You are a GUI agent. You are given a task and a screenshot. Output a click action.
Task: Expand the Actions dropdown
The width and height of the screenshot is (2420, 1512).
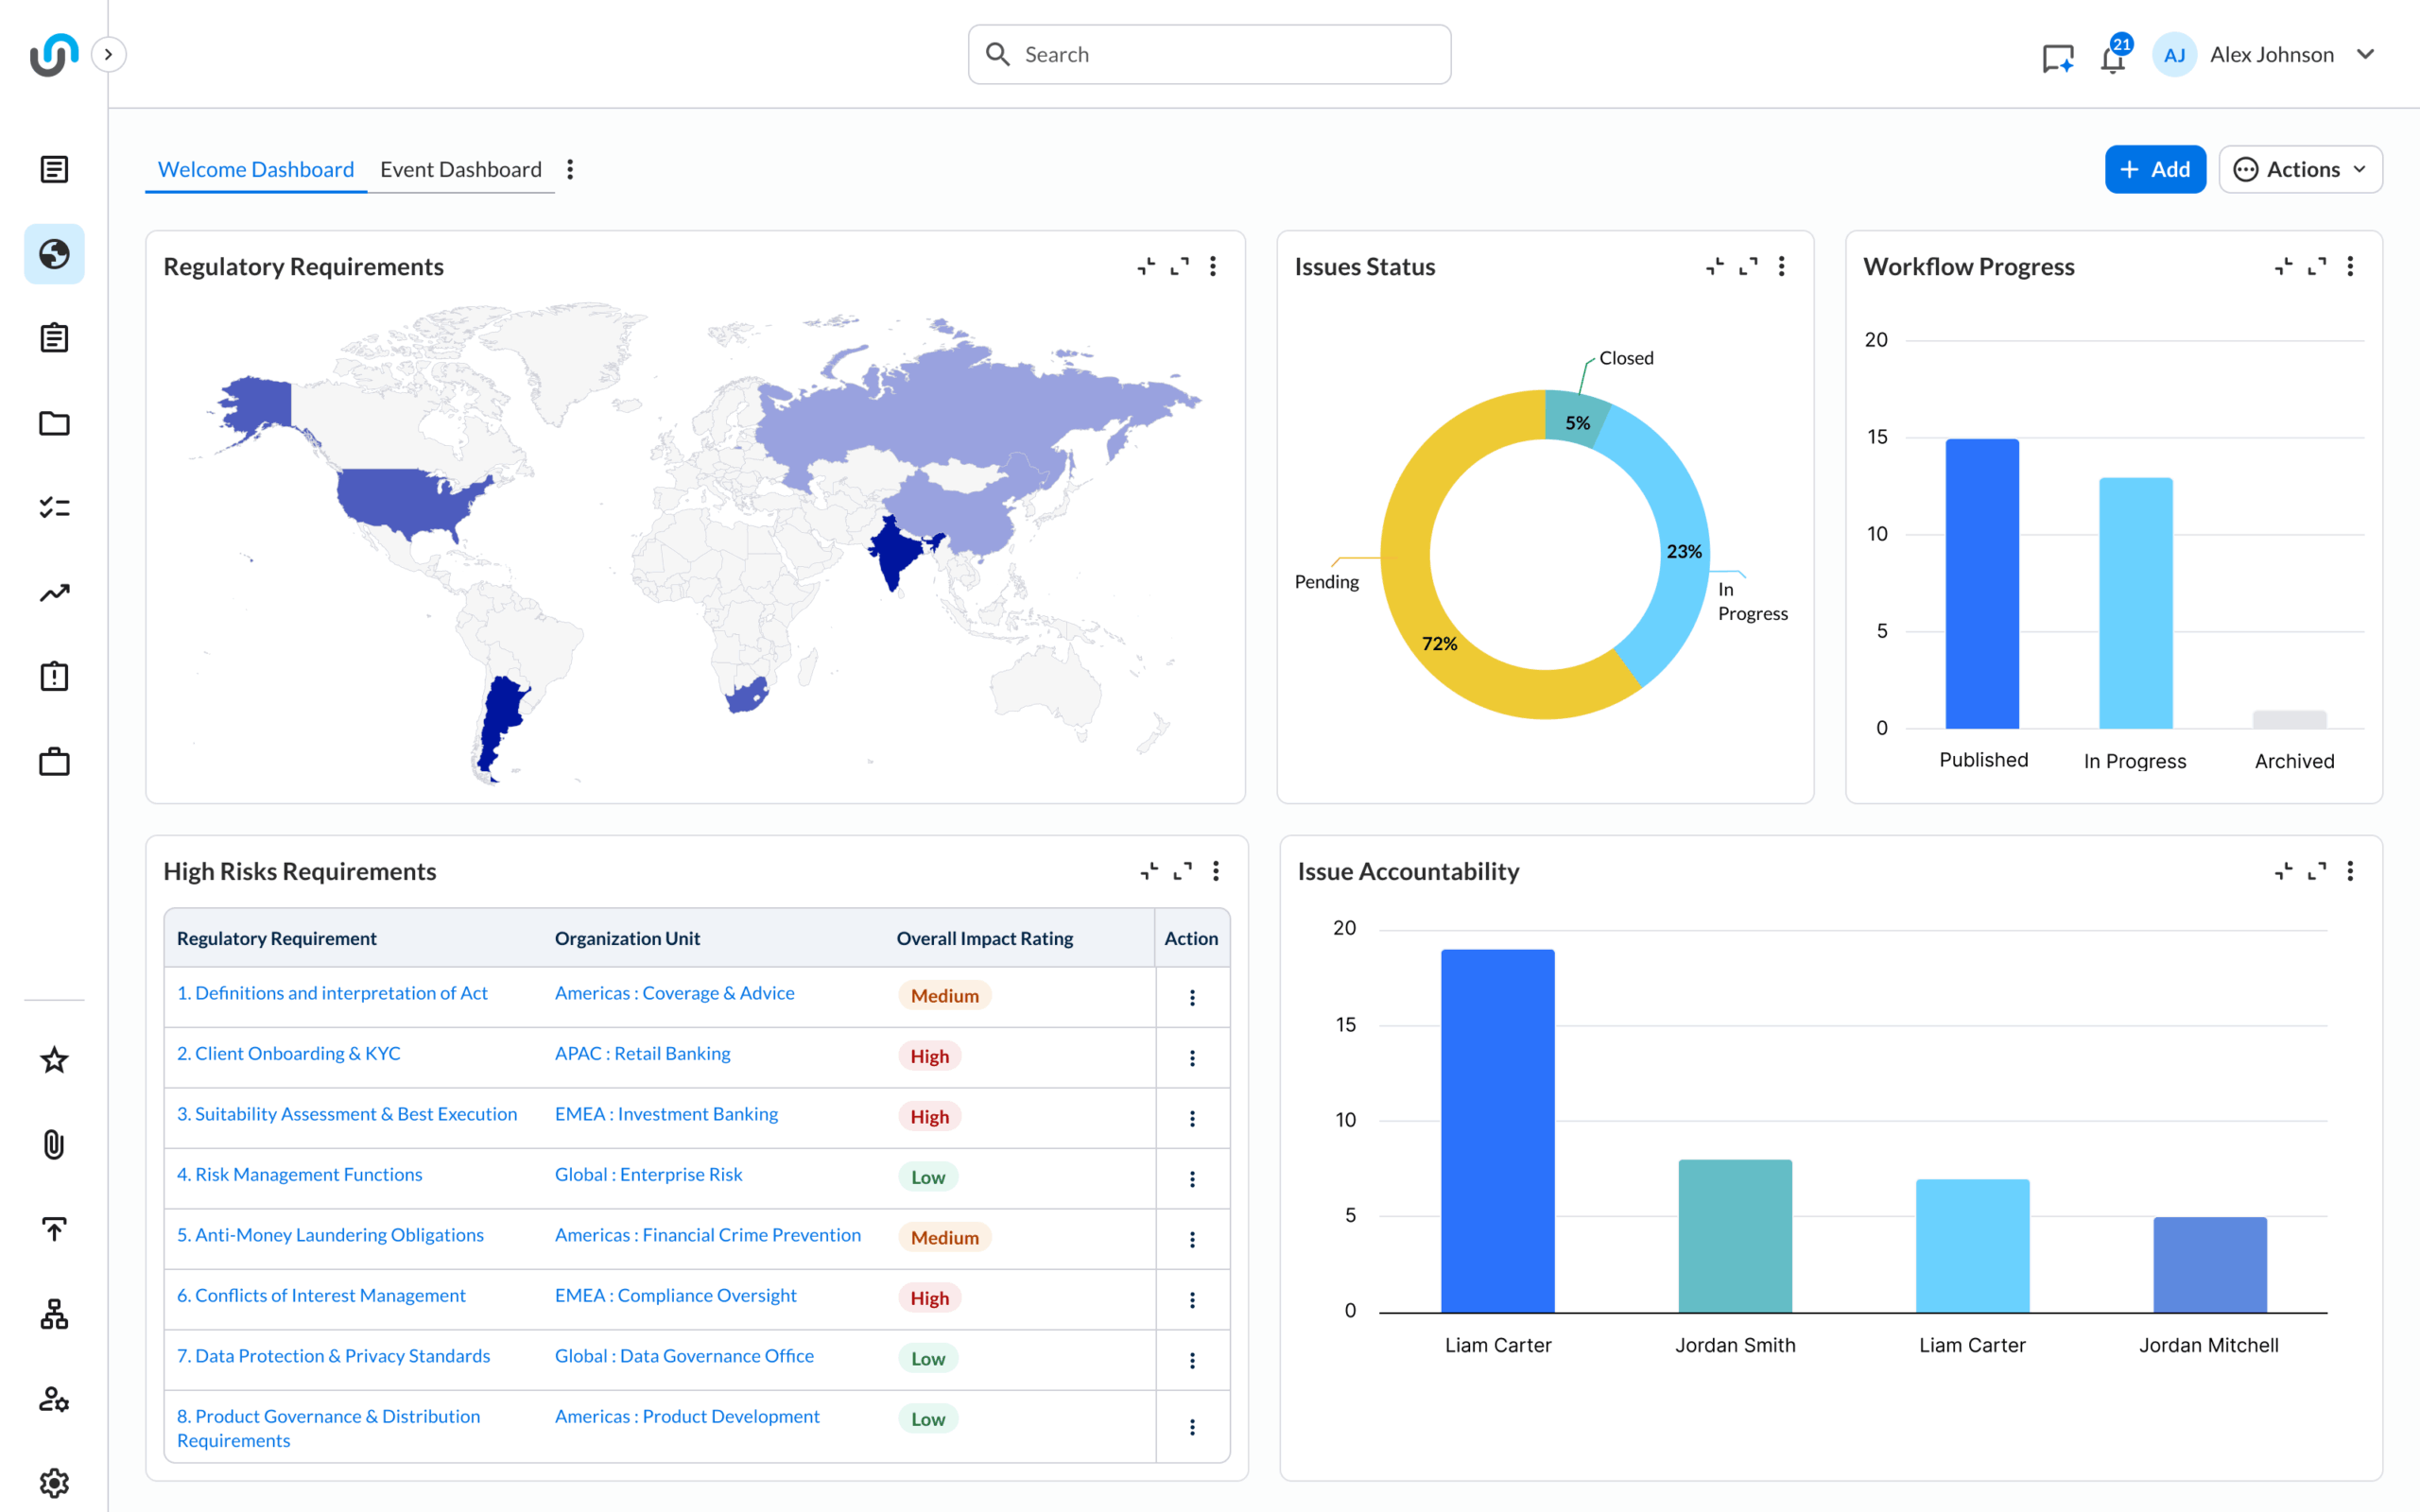[2300, 169]
